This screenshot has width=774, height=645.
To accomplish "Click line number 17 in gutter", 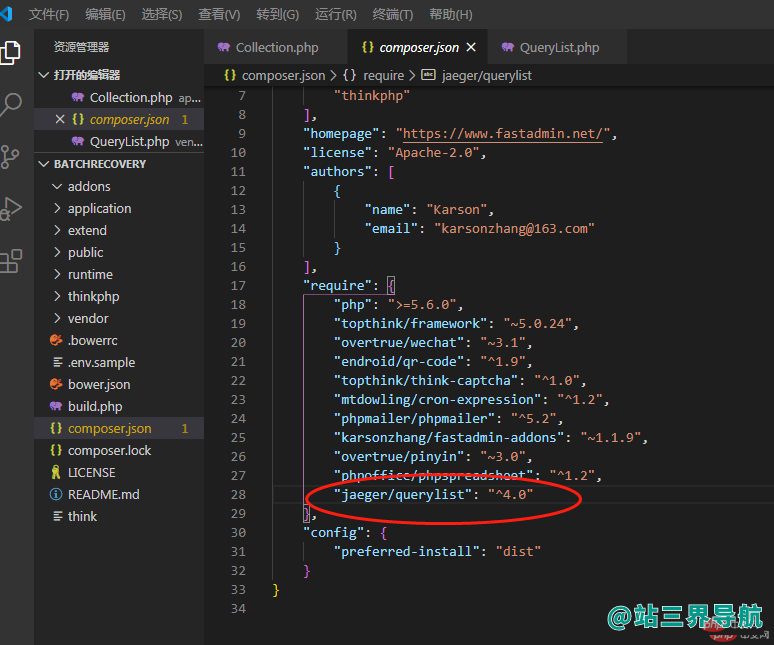I will pyautogui.click(x=238, y=286).
